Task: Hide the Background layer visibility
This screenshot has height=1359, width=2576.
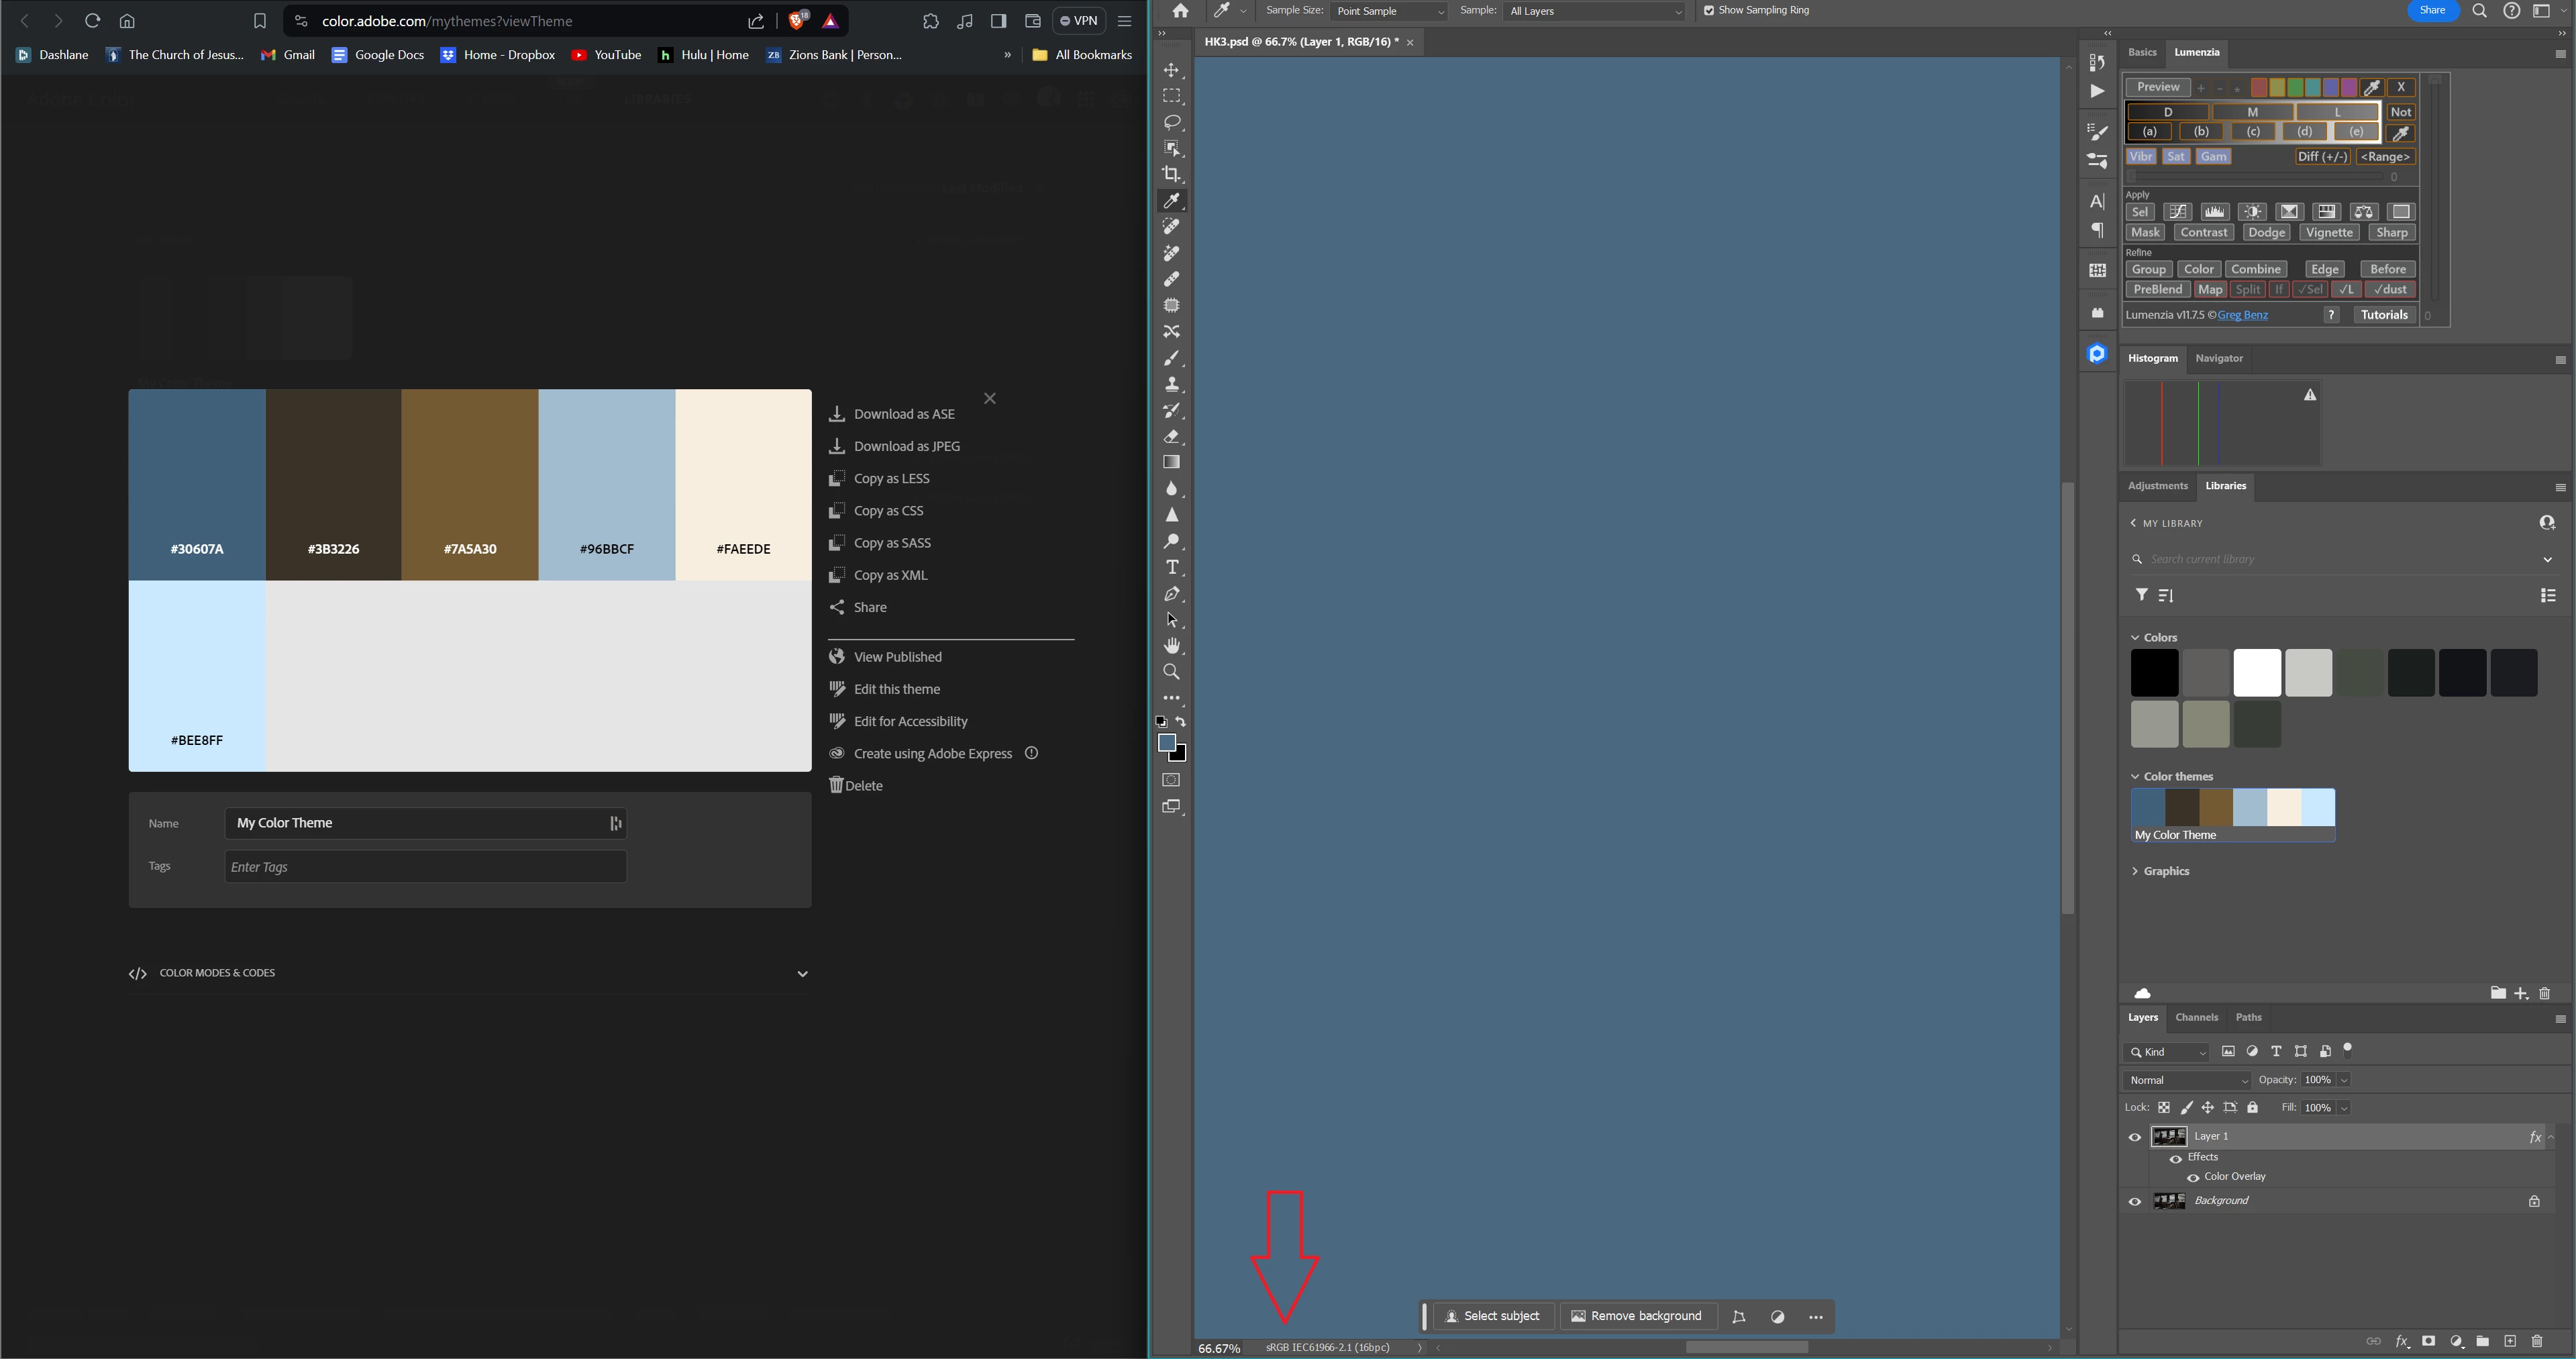Action: coord(2135,1201)
